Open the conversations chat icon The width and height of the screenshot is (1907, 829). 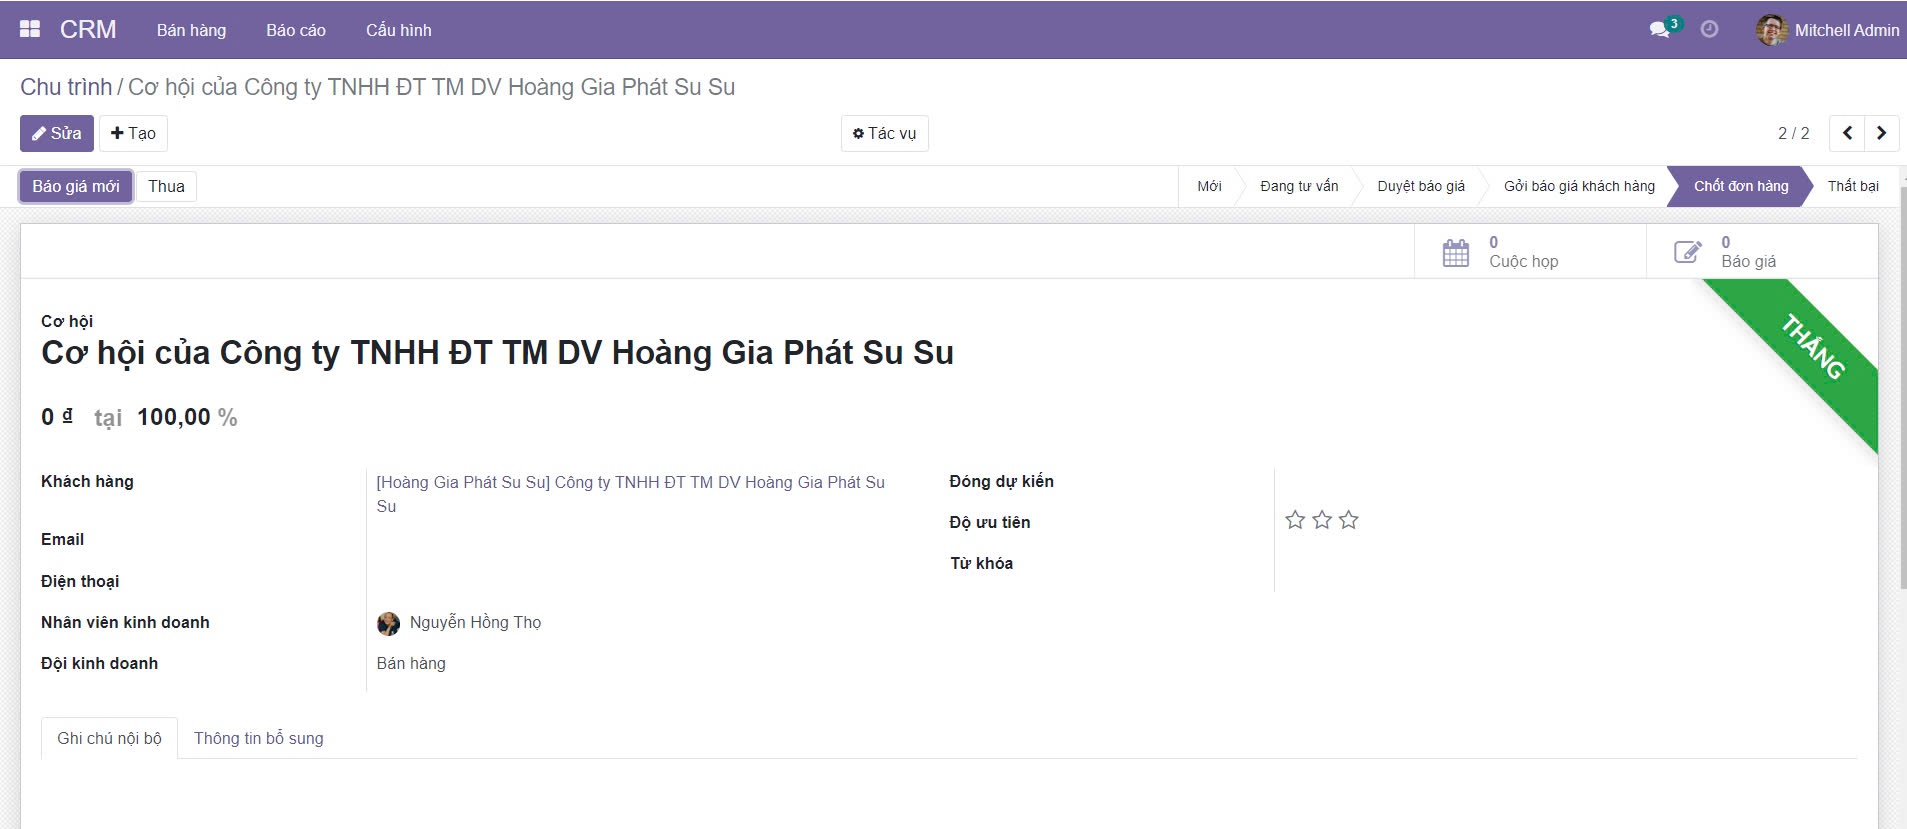(1660, 29)
